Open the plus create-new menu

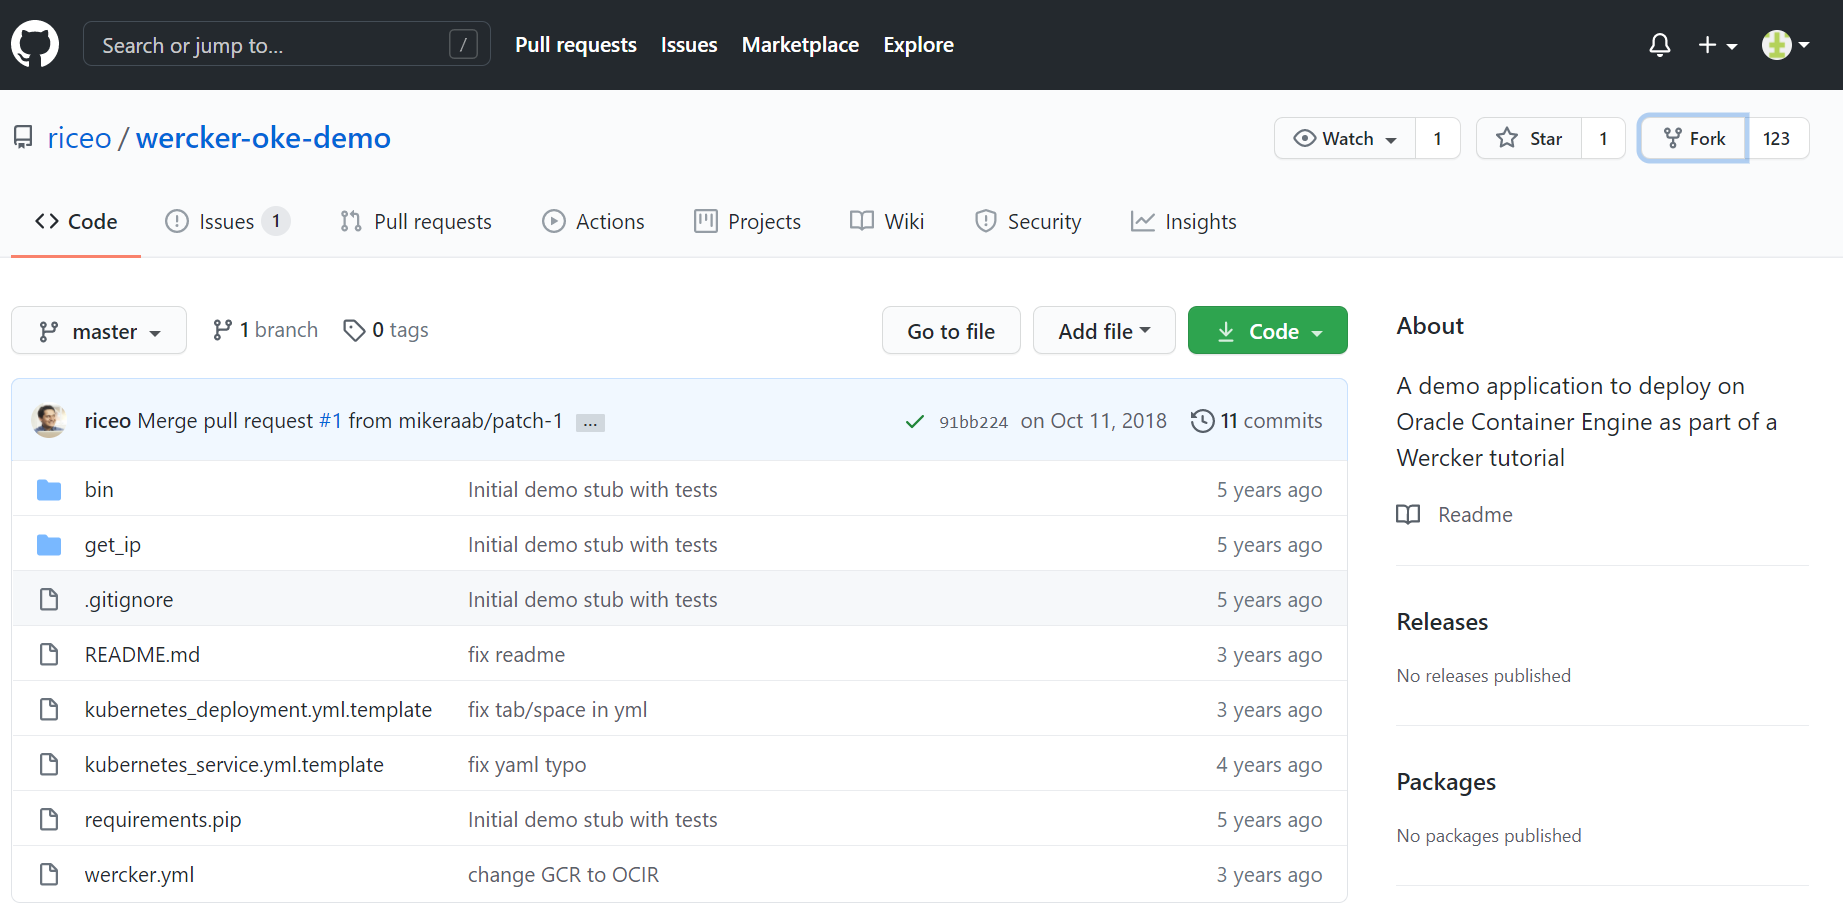pyautogui.click(x=1717, y=45)
